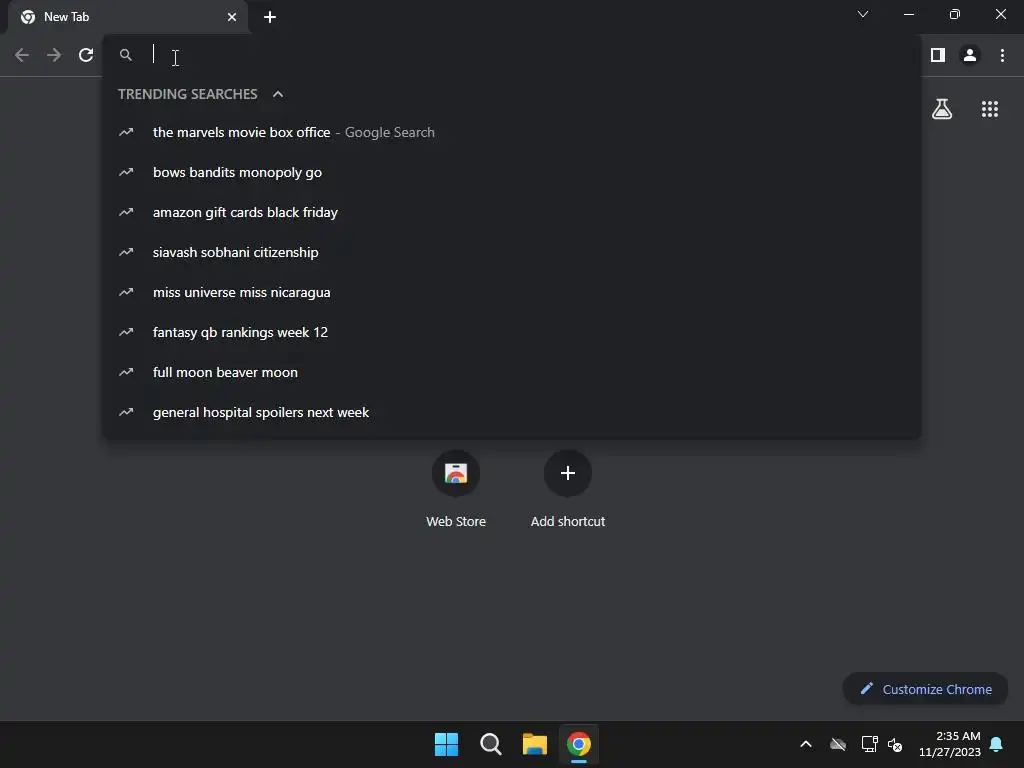Open Google apps grid
The width and height of the screenshot is (1024, 768).
[x=989, y=109]
